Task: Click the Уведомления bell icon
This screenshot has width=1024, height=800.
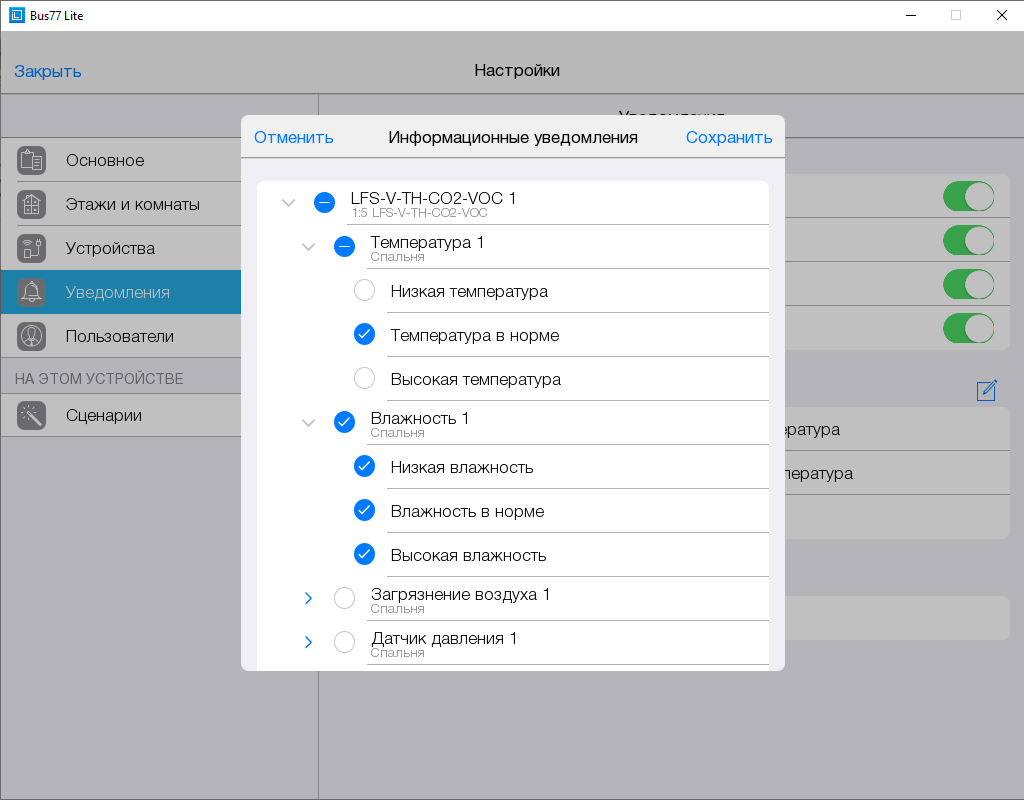Action: coord(32,292)
